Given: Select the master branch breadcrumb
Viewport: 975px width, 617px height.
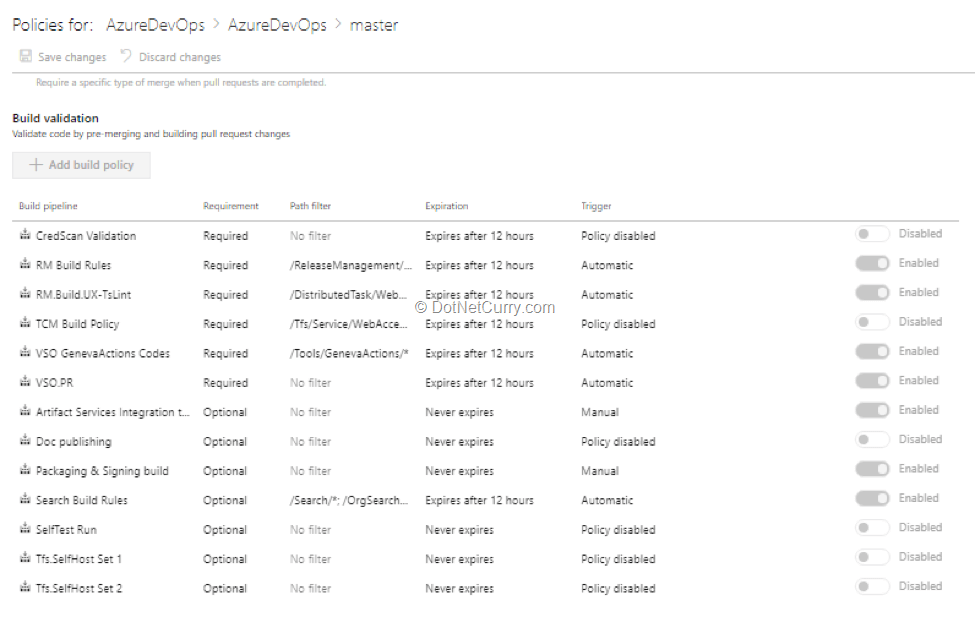Looking at the screenshot, I should [x=374, y=26].
